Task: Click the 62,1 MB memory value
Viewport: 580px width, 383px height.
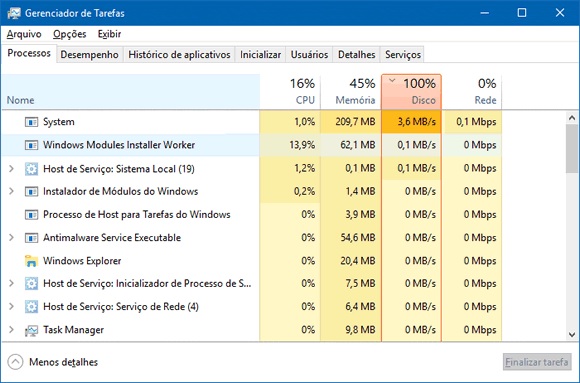Action: tap(358, 145)
